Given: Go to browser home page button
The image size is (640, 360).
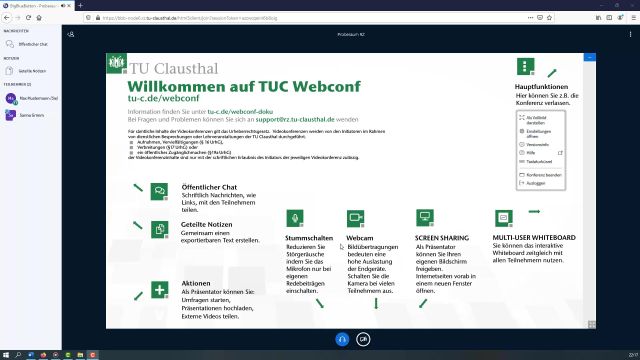Looking at the screenshot, I should 39,18.
